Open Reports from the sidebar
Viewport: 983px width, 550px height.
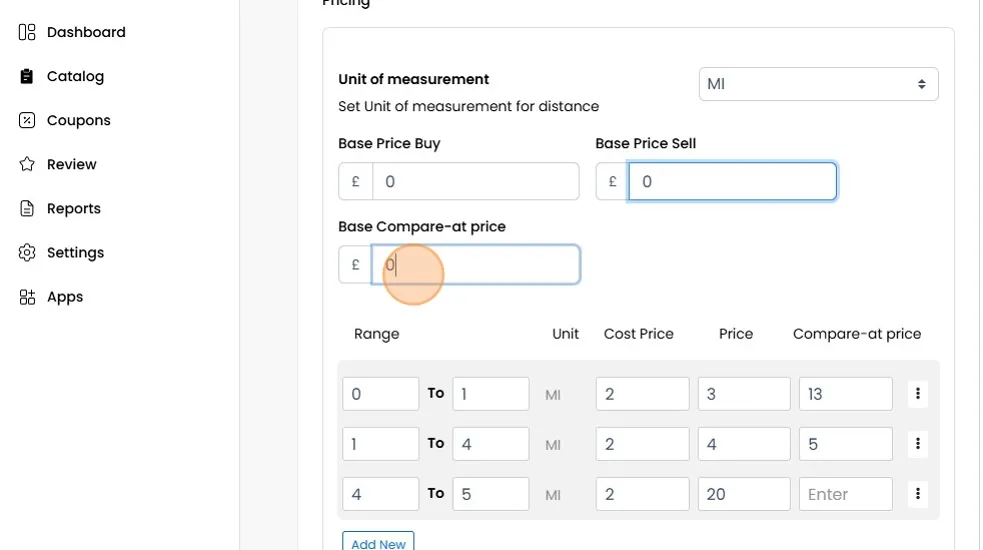coord(73,208)
